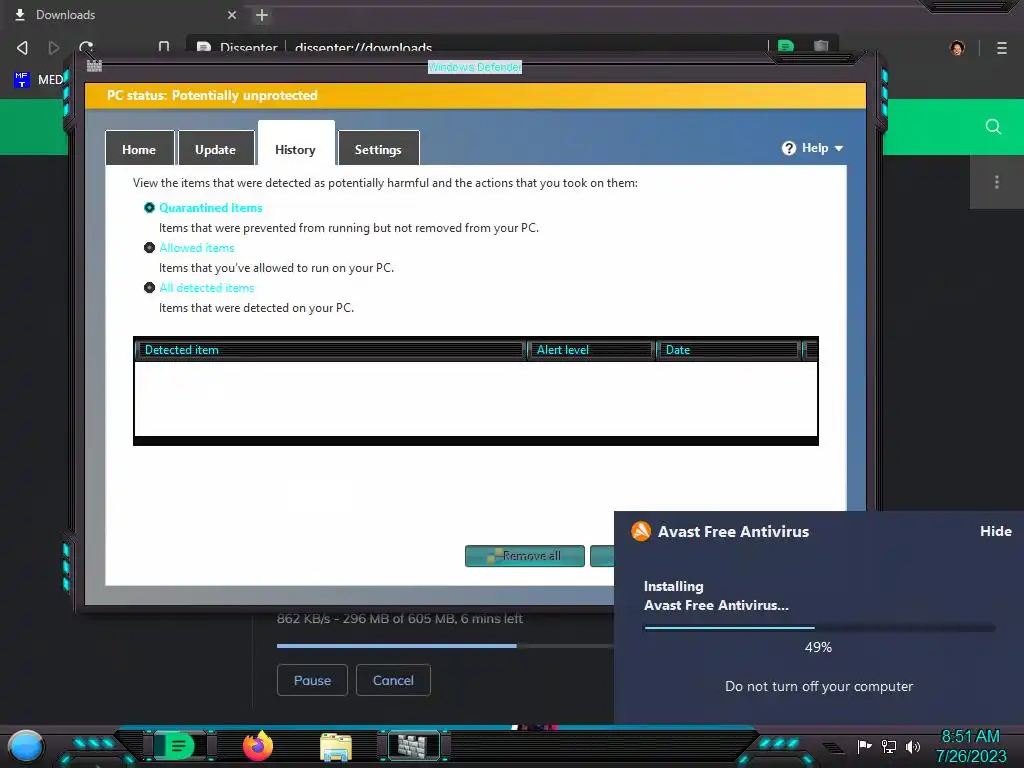Open the download item three-dot menu

(x=997, y=182)
